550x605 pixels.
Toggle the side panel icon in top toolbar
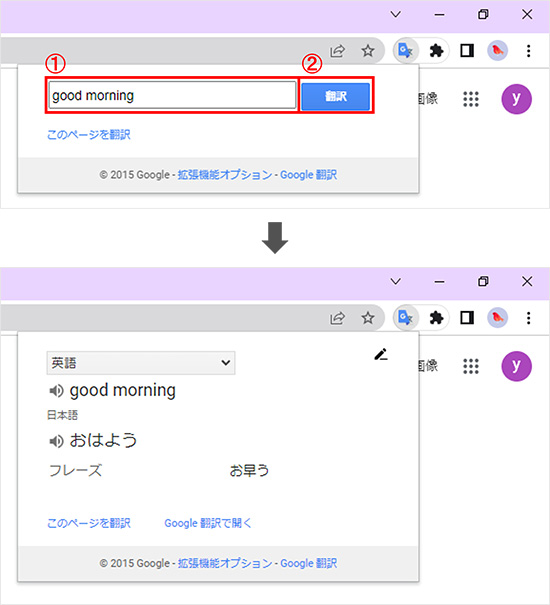tap(467, 51)
